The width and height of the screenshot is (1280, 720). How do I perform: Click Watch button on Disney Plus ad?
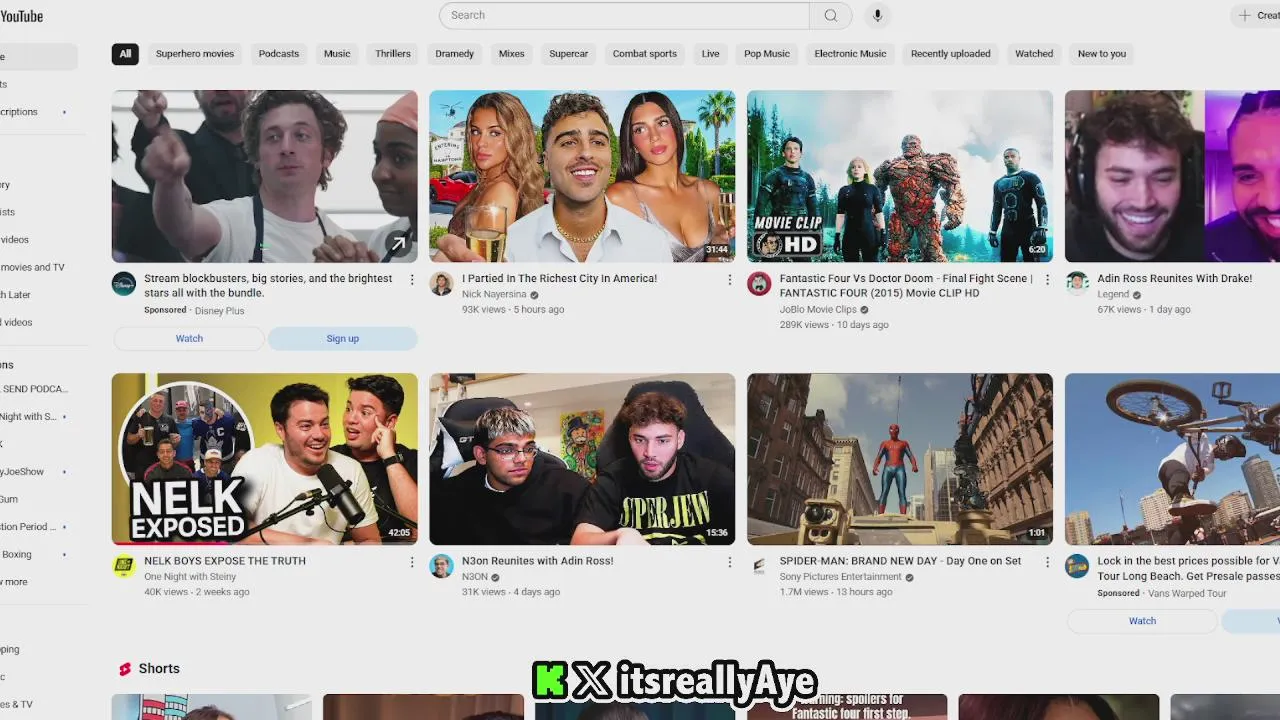pyautogui.click(x=189, y=339)
